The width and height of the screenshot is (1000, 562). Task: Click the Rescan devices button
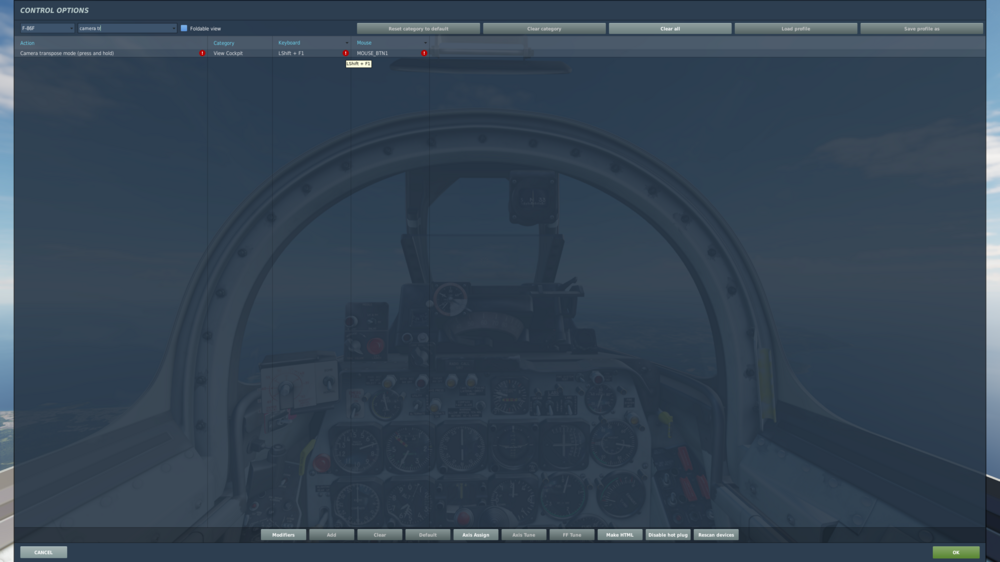coord(716,535)
